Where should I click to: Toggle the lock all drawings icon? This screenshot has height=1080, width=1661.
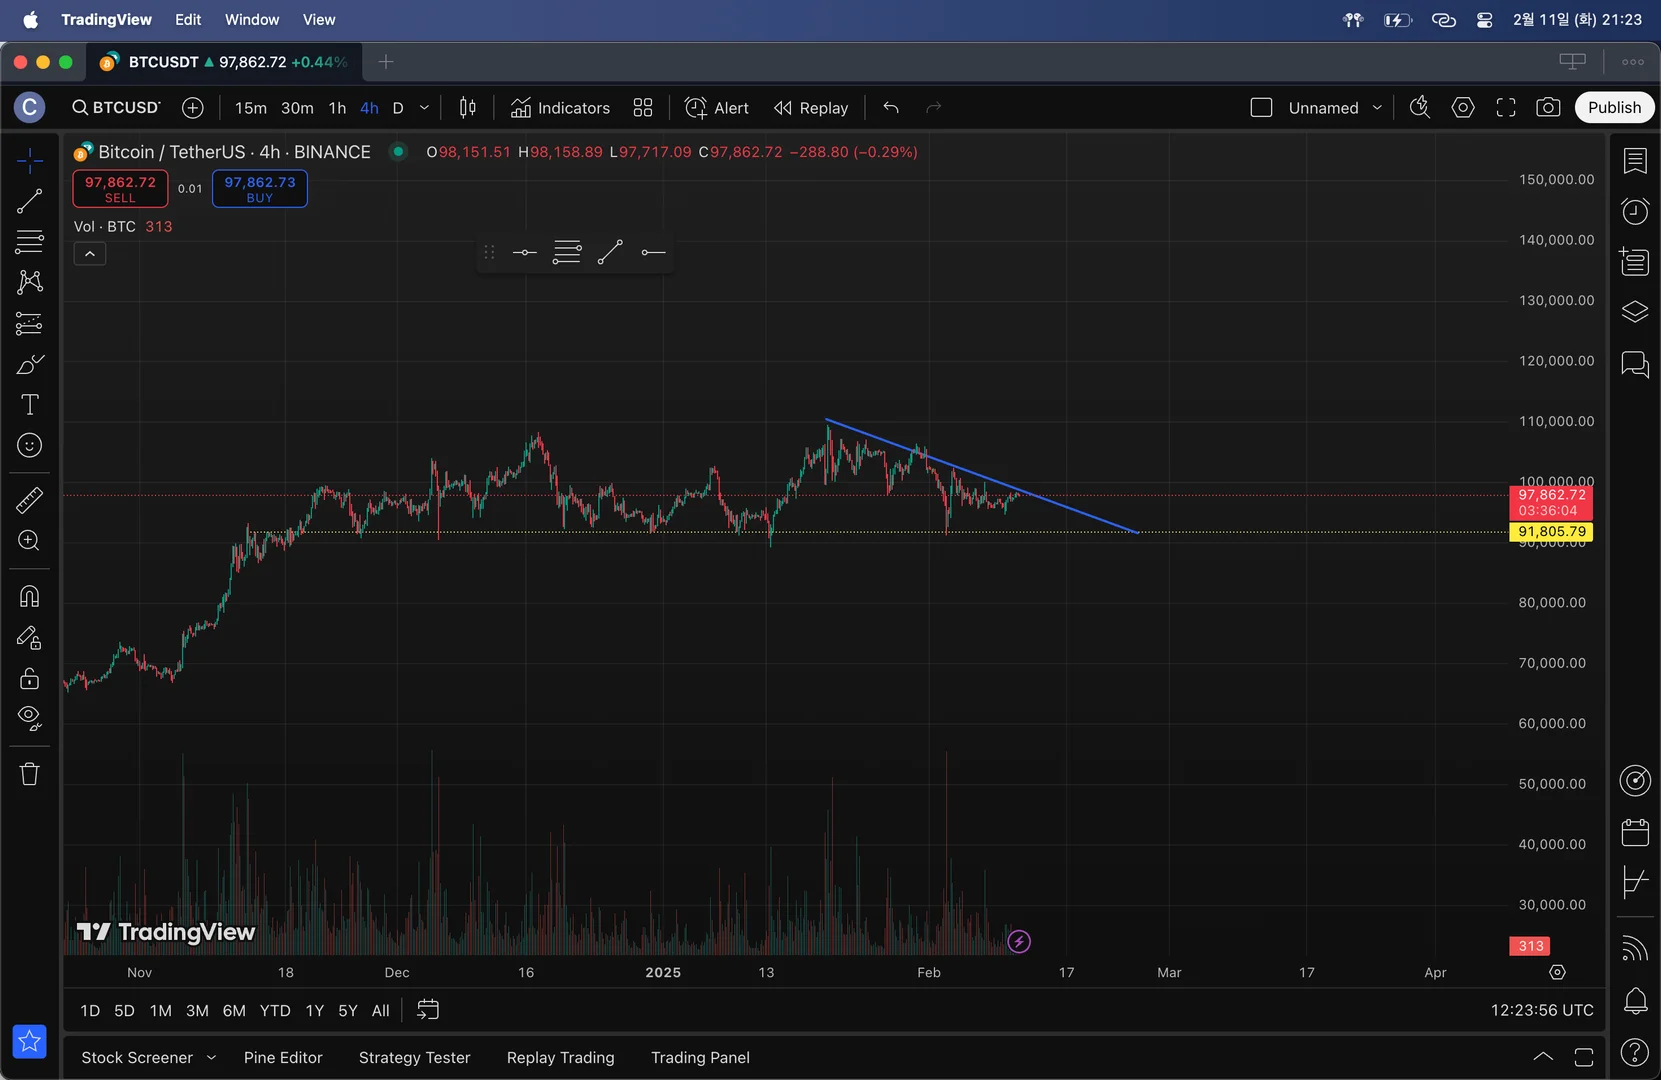point(29,679)
